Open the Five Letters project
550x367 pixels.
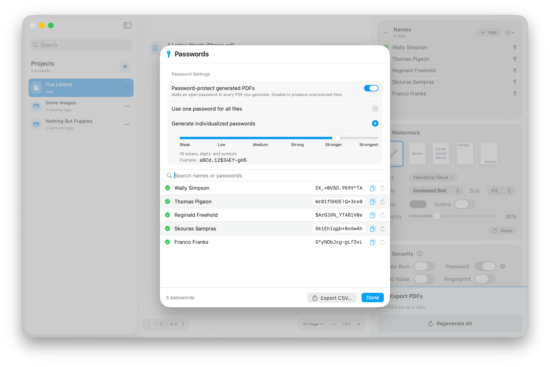[x=81, y=88]
